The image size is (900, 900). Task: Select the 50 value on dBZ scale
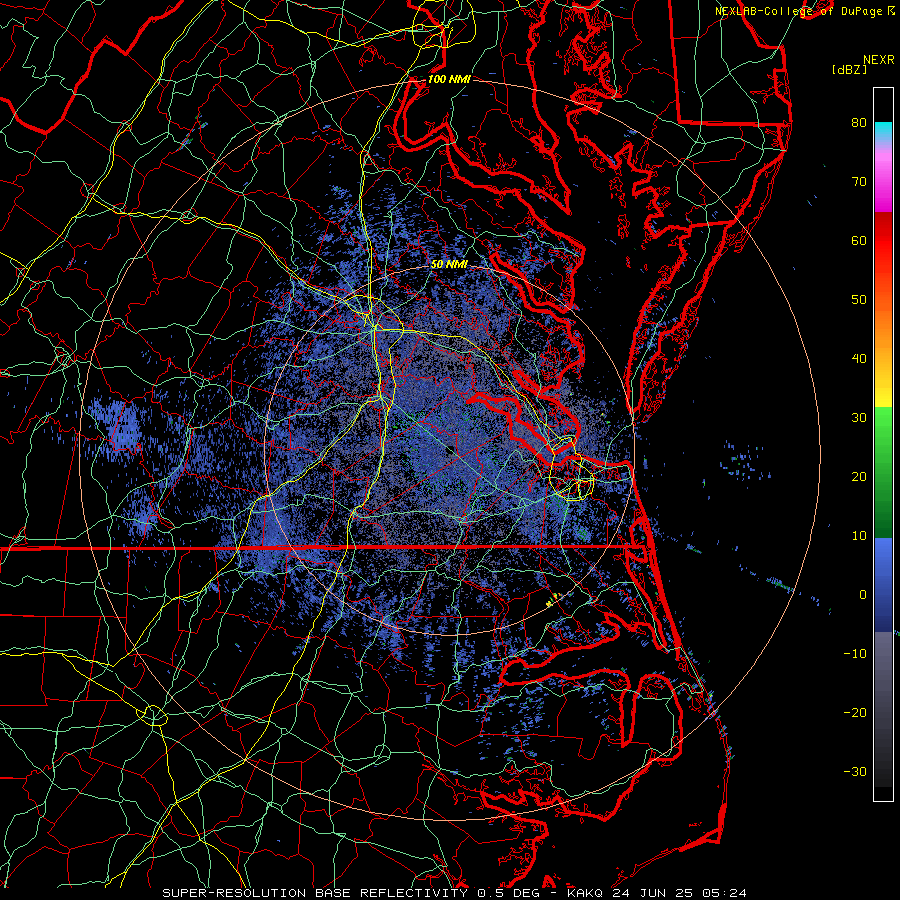pos(859,300)
